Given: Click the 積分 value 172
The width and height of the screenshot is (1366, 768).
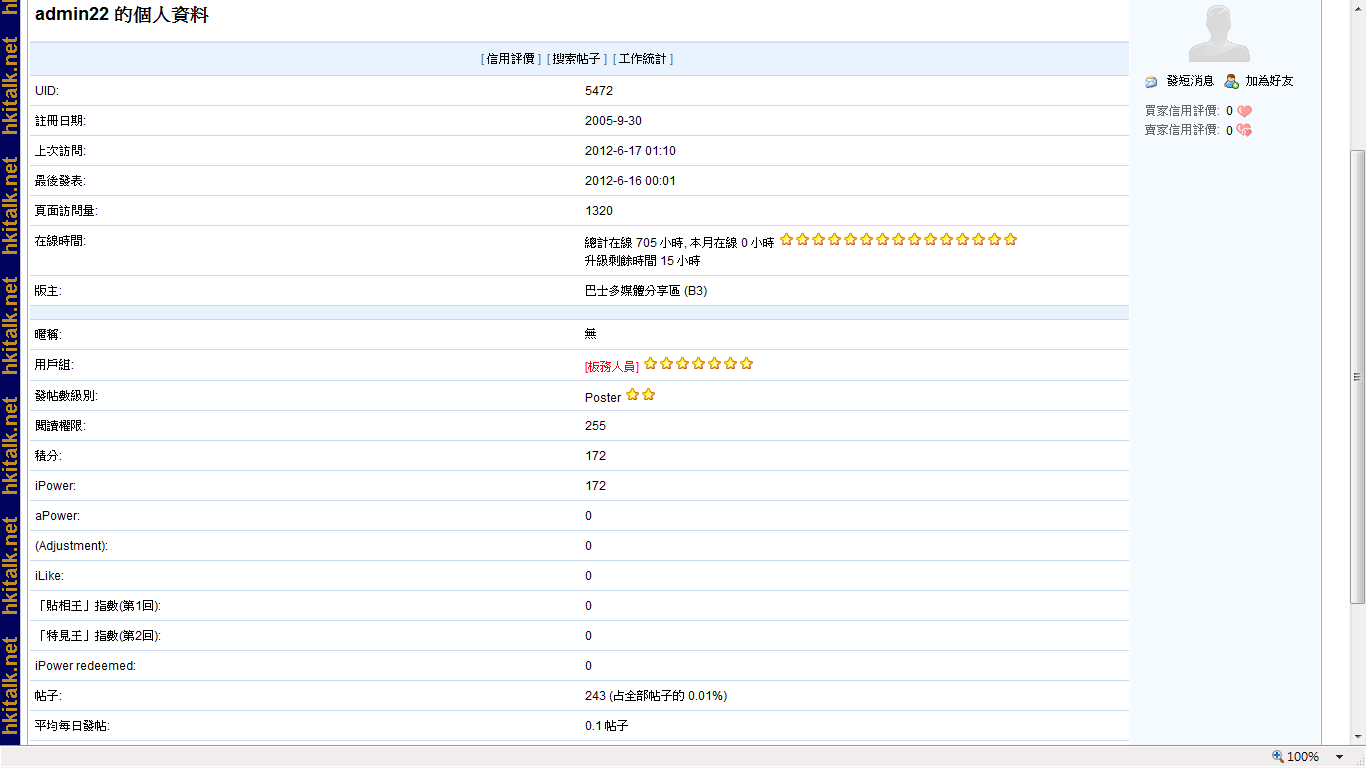Looking at the screenshot, I should (x=595, y=456).
